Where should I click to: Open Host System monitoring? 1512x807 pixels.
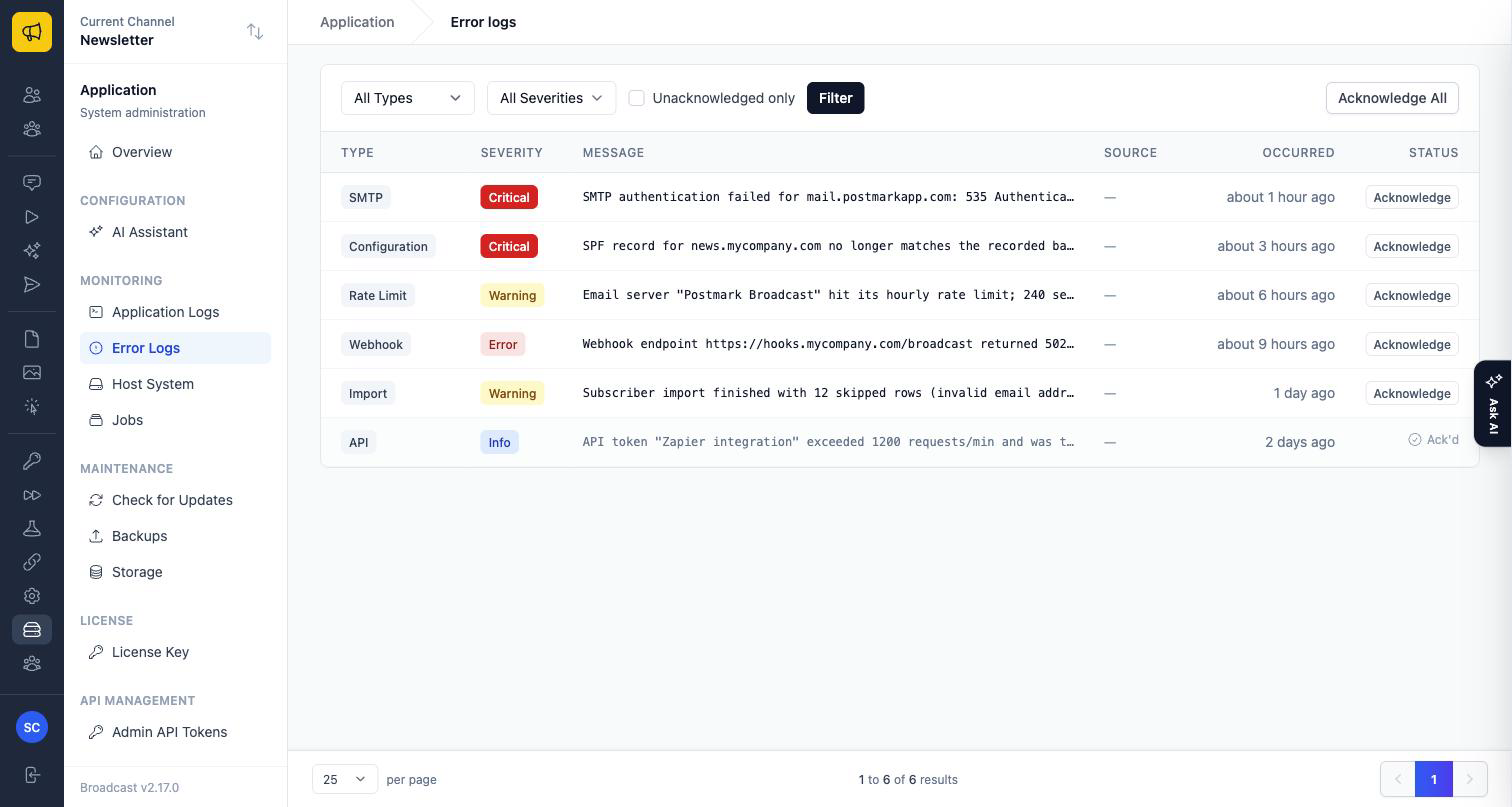click(x=175, y=384)
